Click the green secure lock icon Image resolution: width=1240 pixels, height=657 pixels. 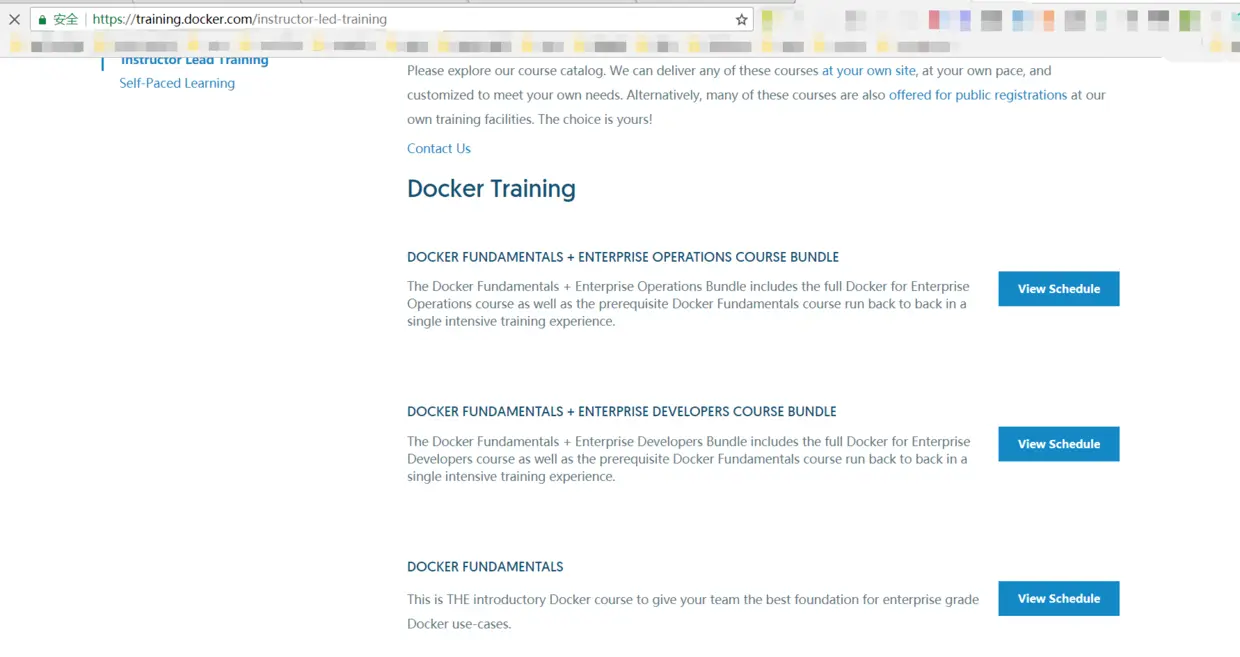[x=42, y=19]
